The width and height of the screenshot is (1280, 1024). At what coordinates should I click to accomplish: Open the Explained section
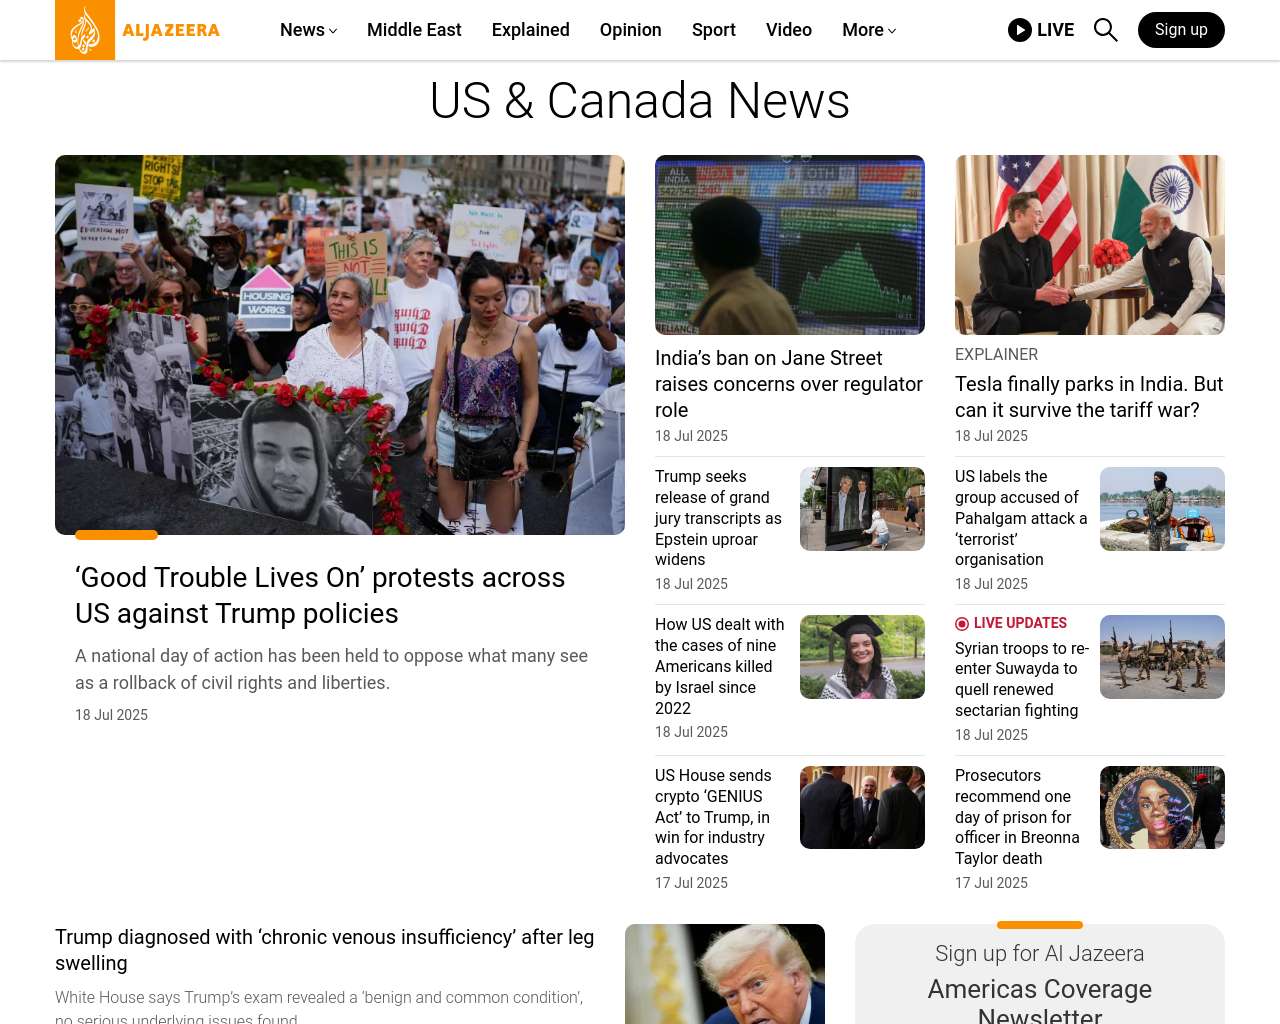coord(531,30)
